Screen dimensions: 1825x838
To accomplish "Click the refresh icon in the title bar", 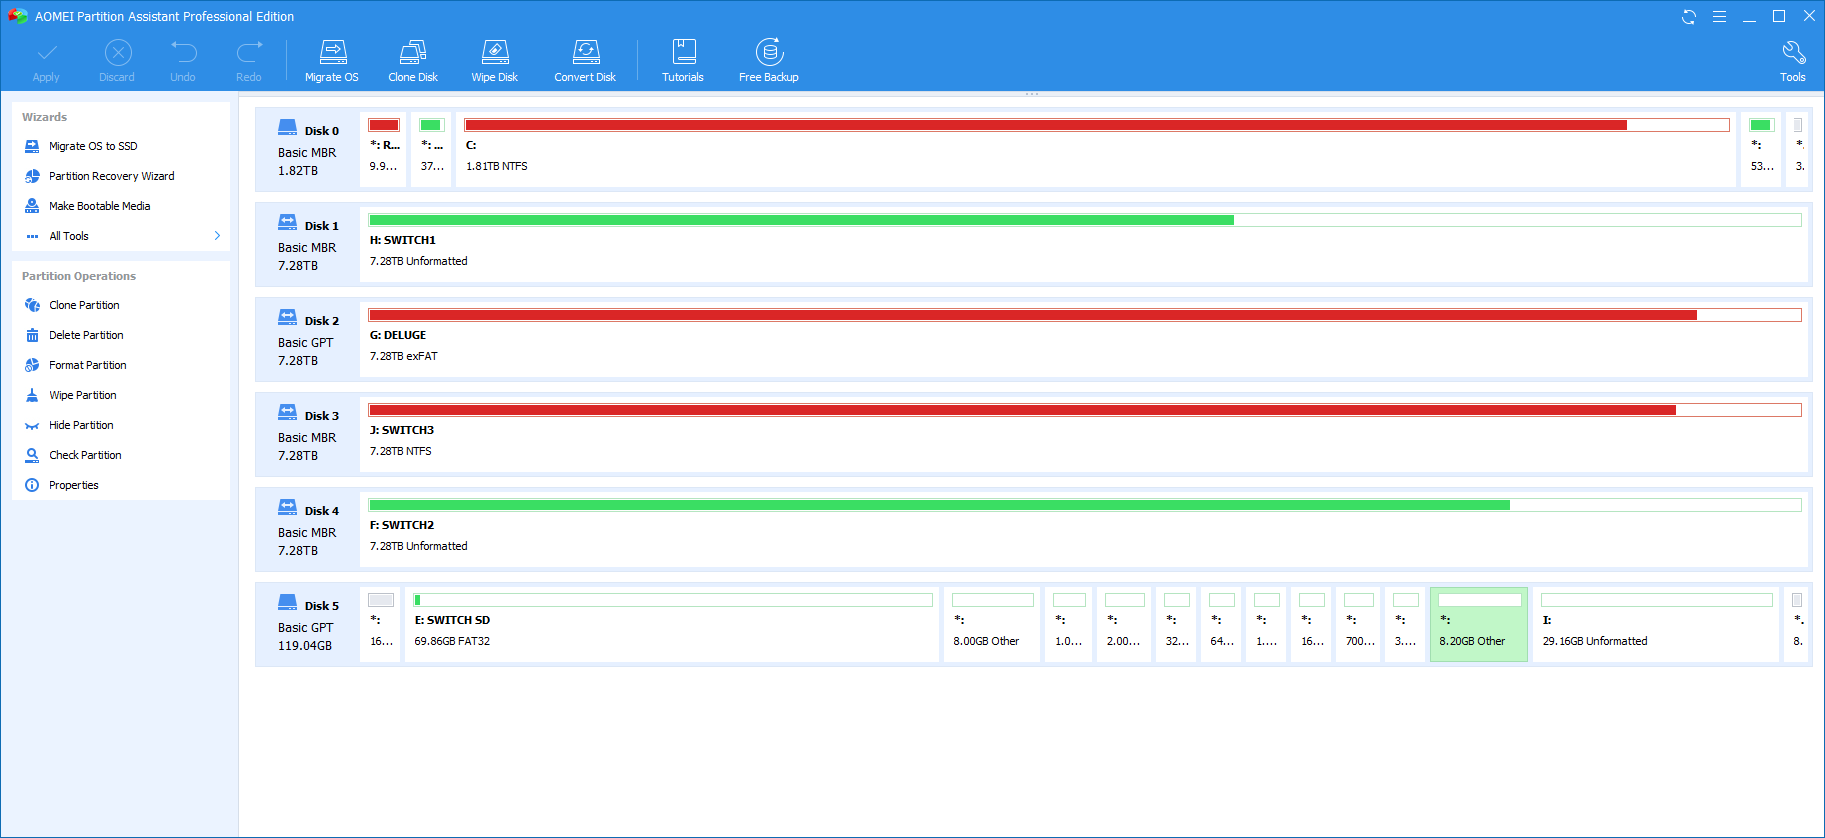I will coord(1689,16).
